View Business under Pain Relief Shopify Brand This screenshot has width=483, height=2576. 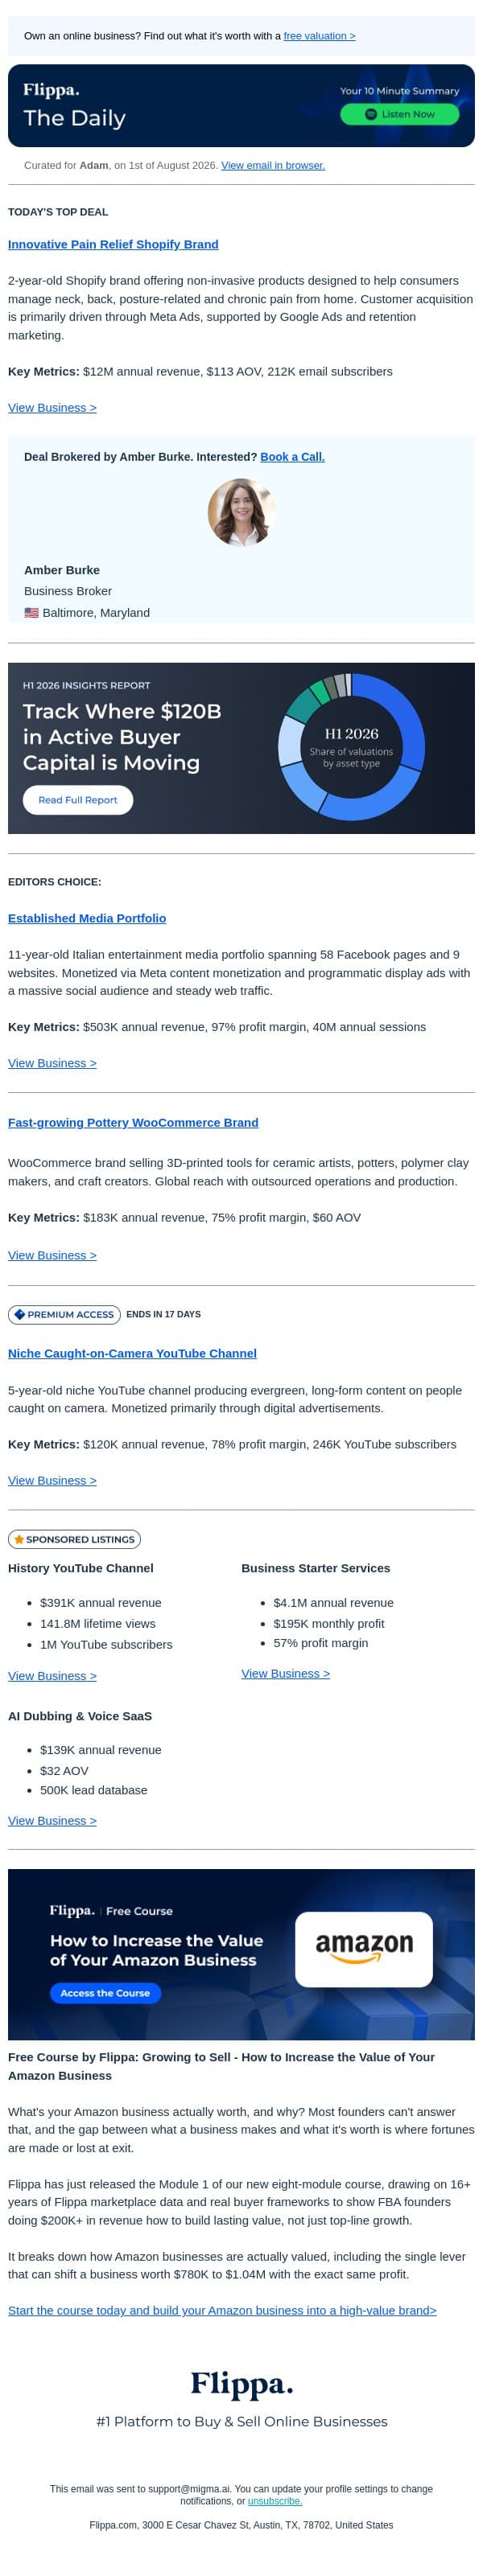pos(52,408)
